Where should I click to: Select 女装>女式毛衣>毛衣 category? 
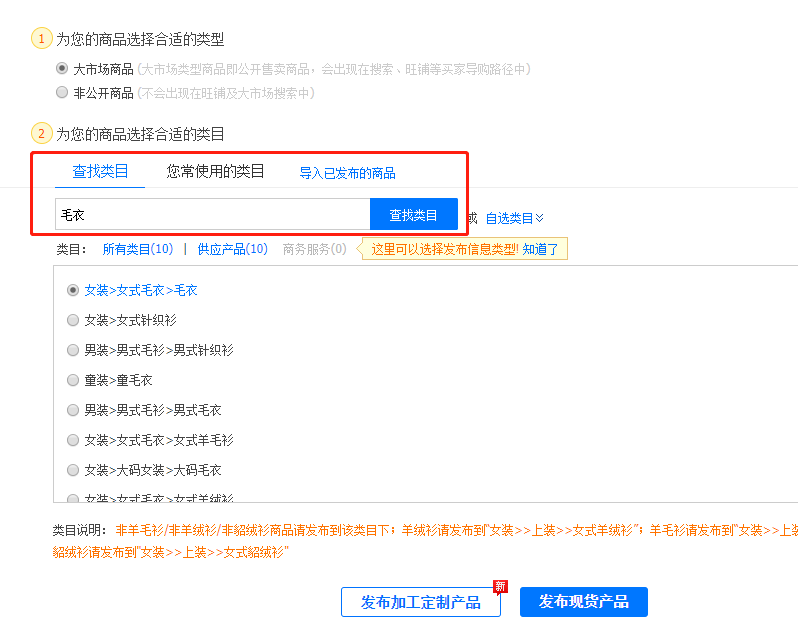tap(73, 290)
